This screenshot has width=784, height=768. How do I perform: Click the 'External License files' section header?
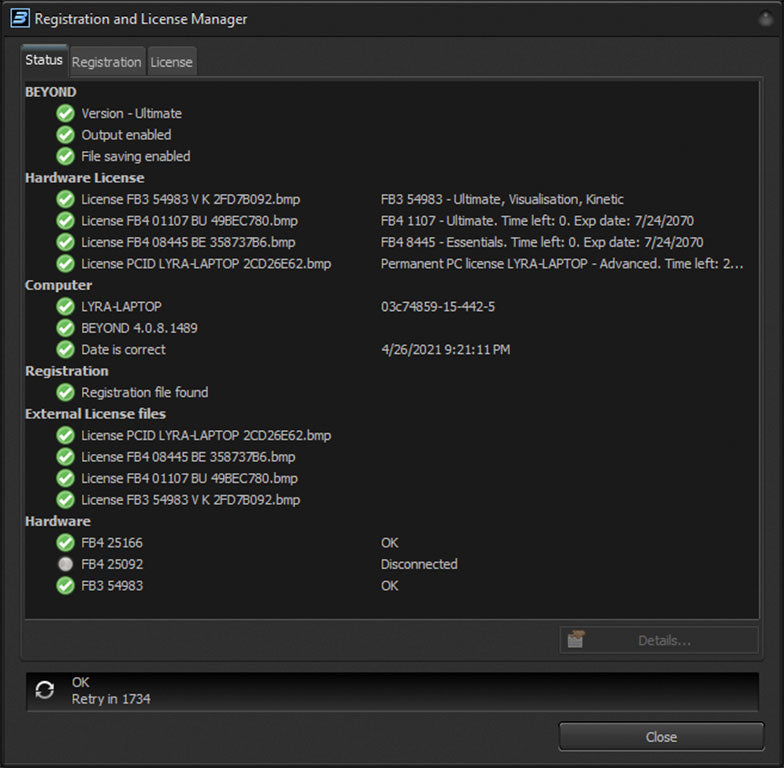point(96,414)
